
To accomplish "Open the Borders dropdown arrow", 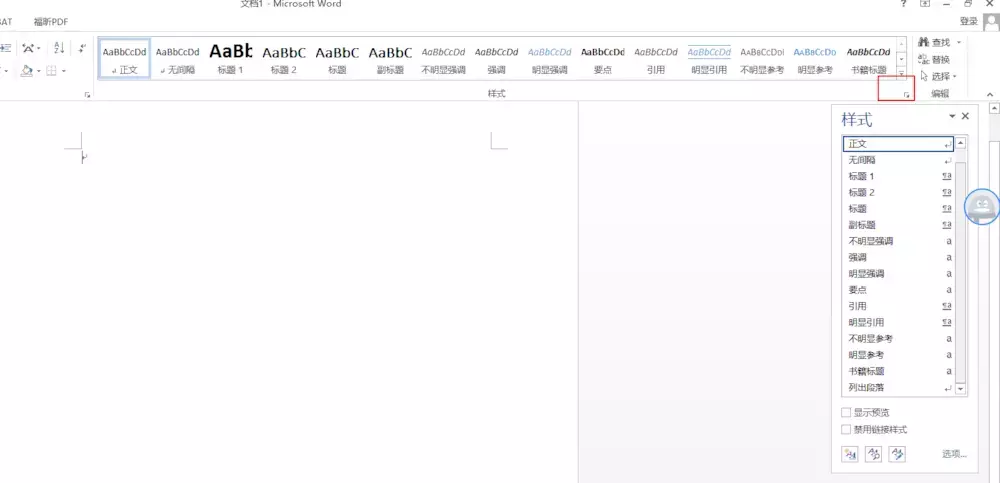I will click(63, 71).
